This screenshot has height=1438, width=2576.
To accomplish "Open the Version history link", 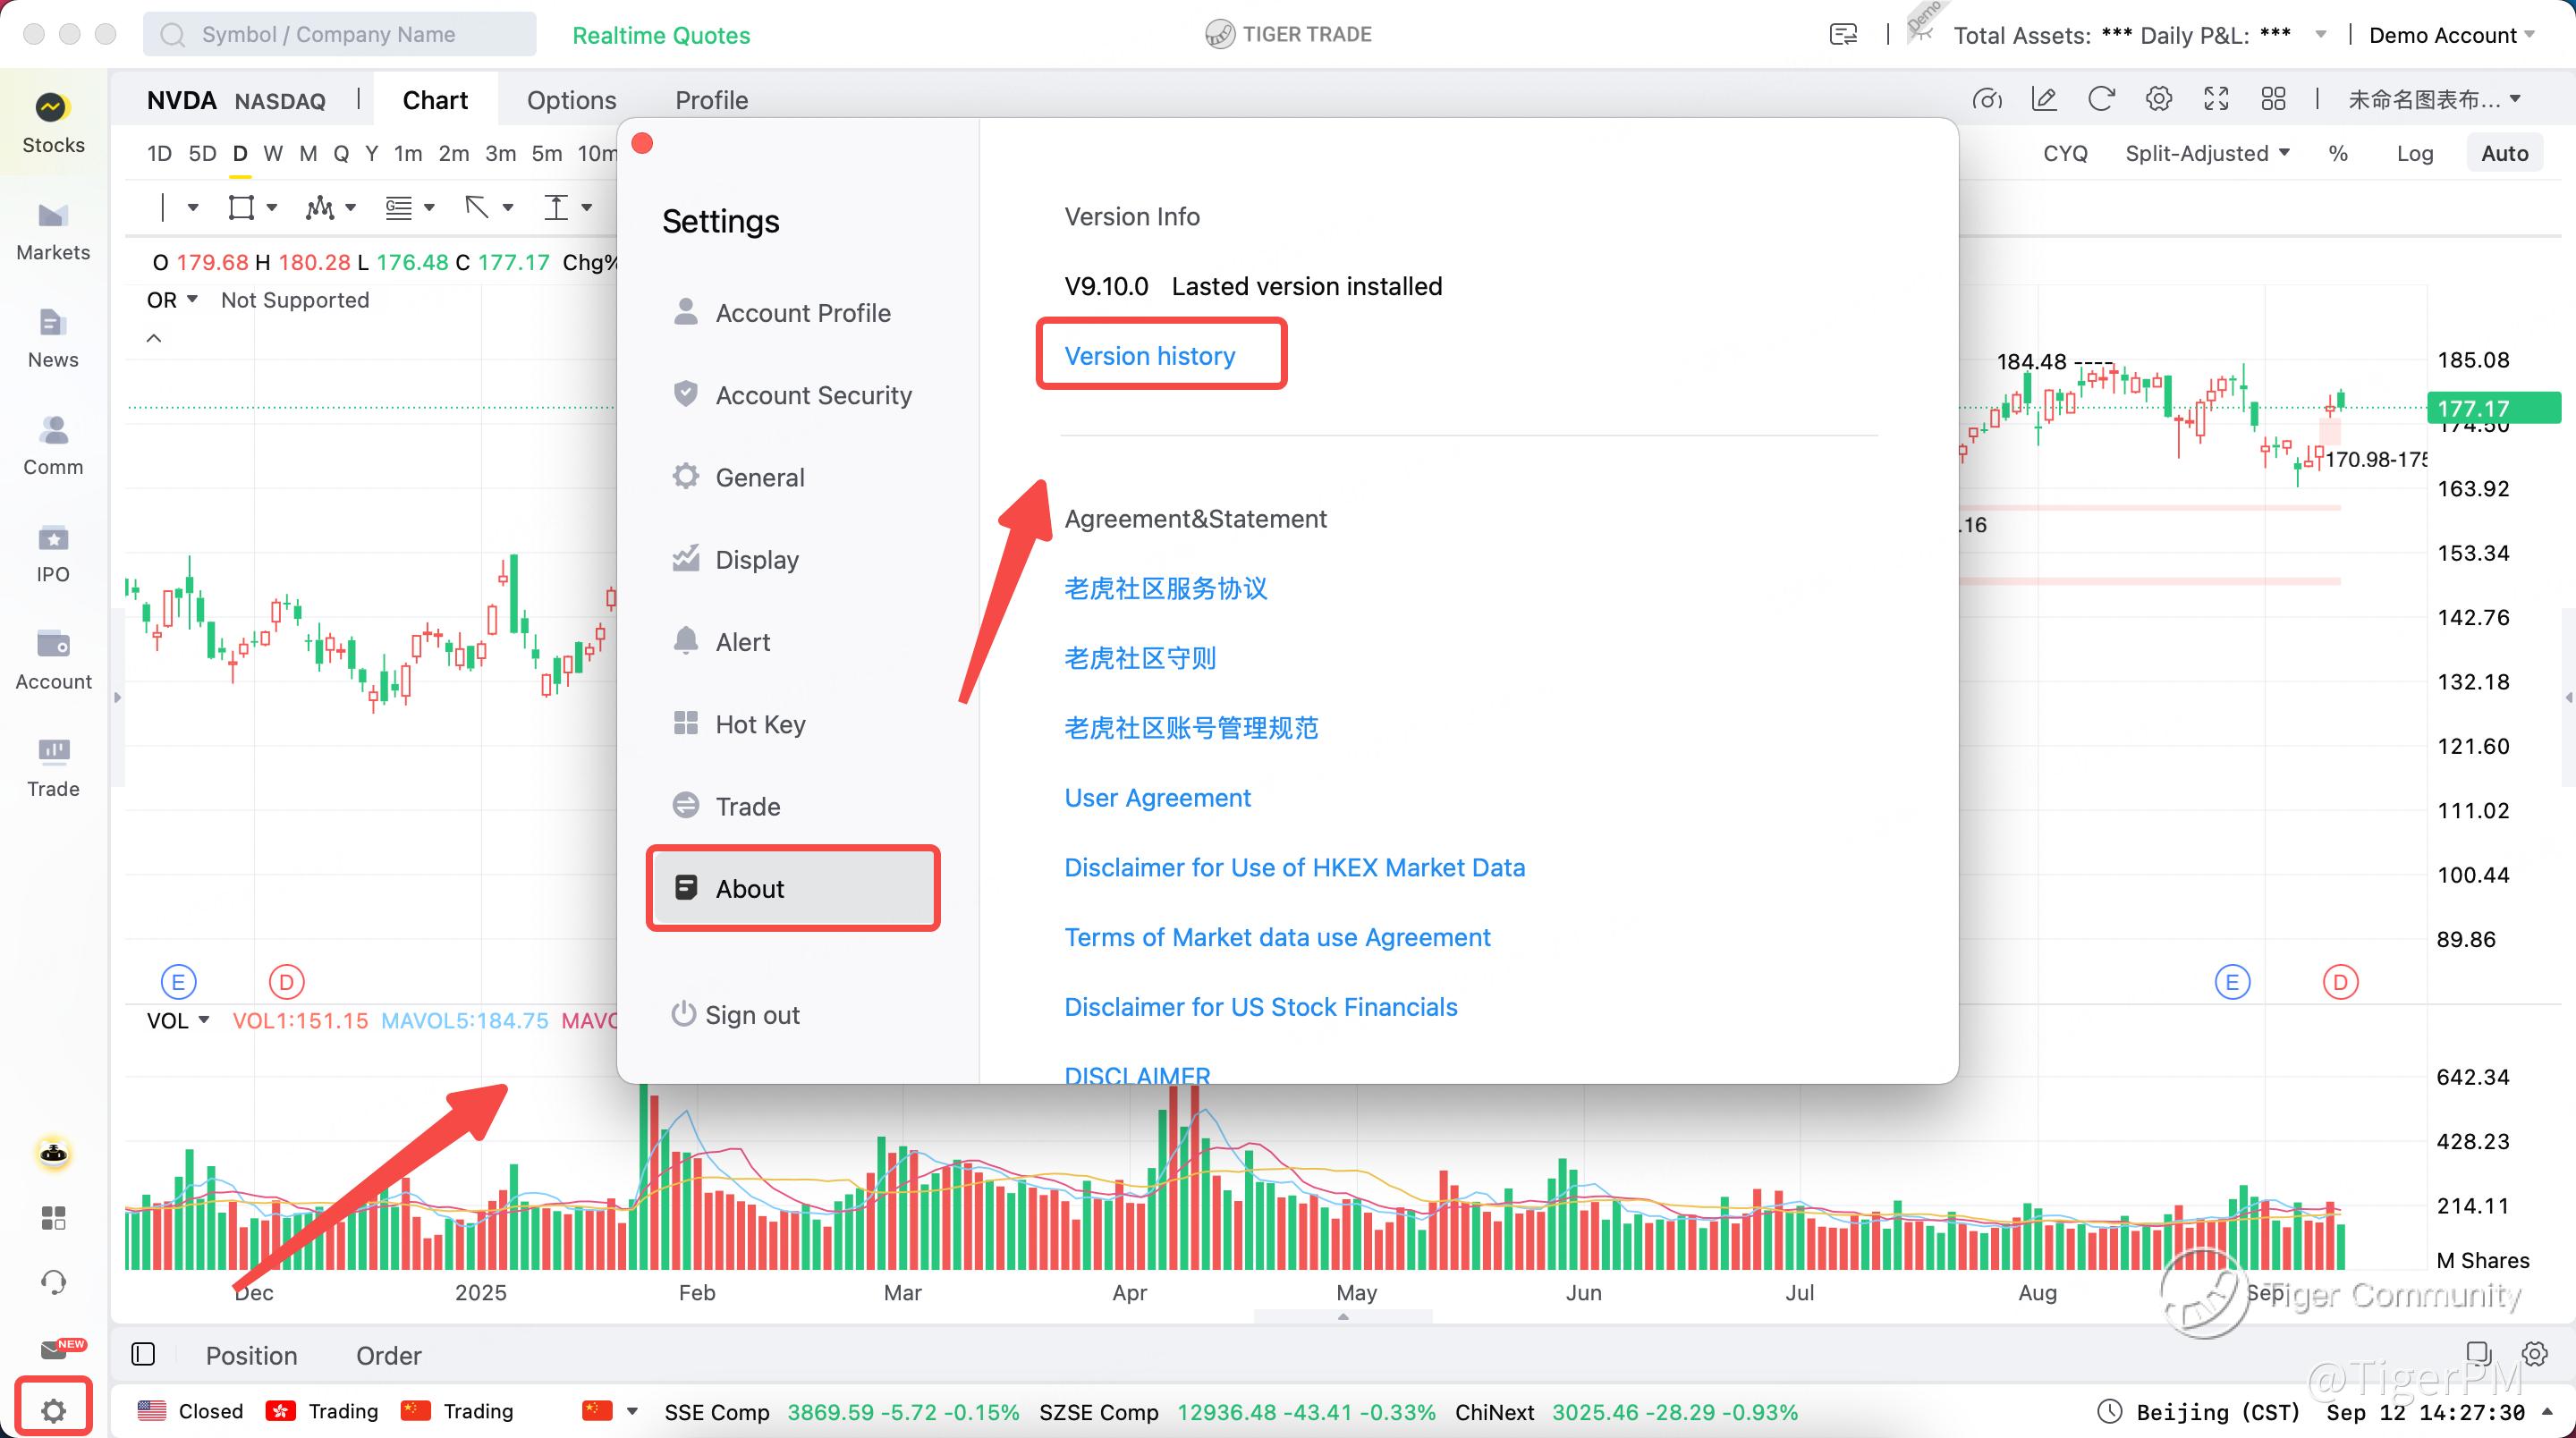I will pyautogui.click(x=1149, y=356).
